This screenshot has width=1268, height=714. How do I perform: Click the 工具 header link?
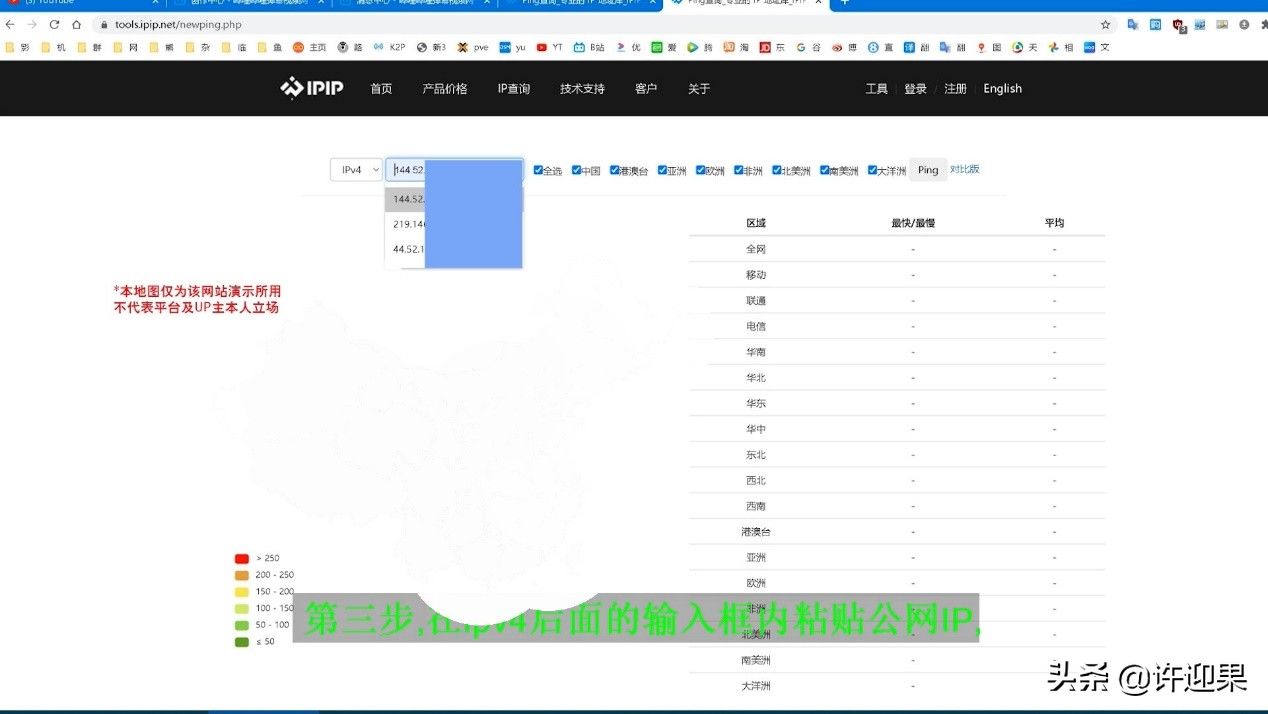click(876, 89)
